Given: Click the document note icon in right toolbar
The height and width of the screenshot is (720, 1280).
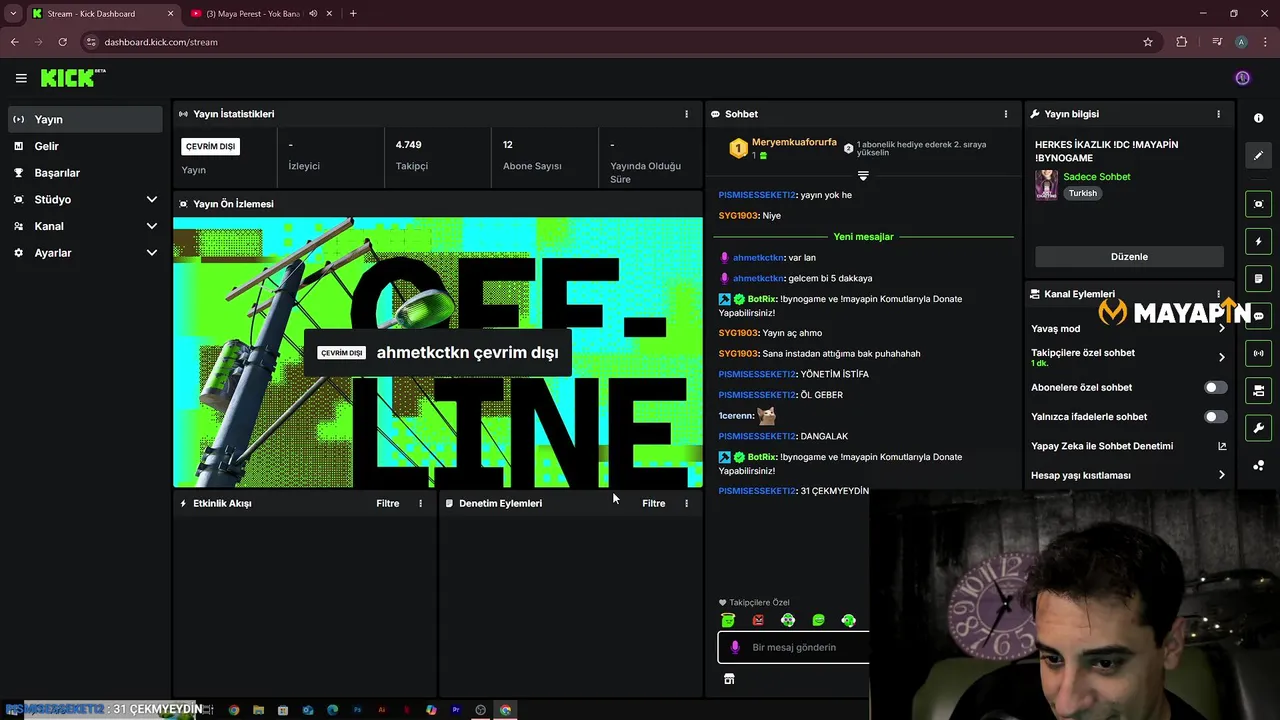Looking at the screenshot, I should [x=1258, y=278].
